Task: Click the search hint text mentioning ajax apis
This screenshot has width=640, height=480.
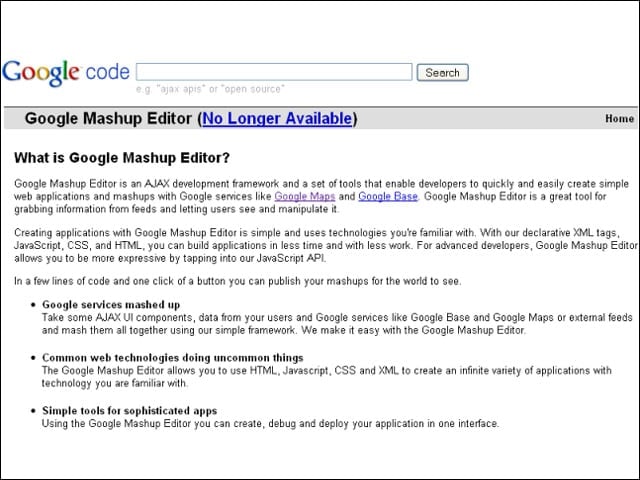Action: 210,89
